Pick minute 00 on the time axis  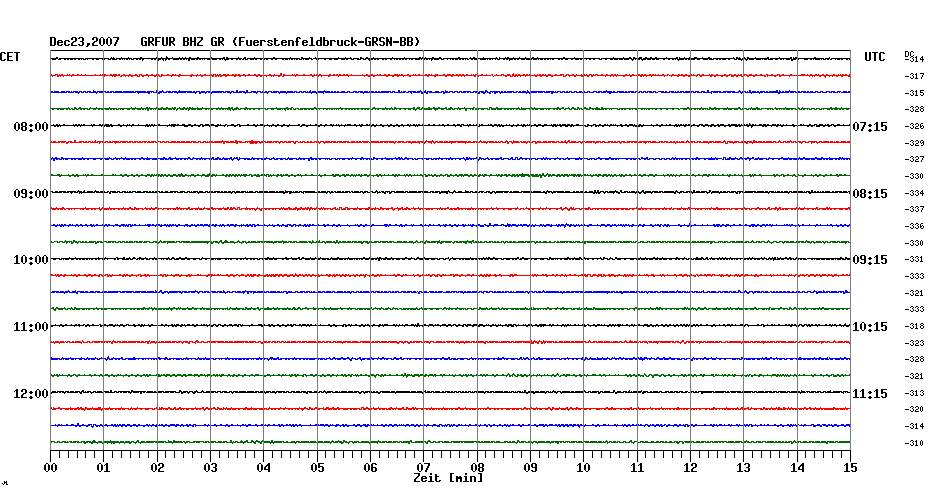click(x=50, y=468)
